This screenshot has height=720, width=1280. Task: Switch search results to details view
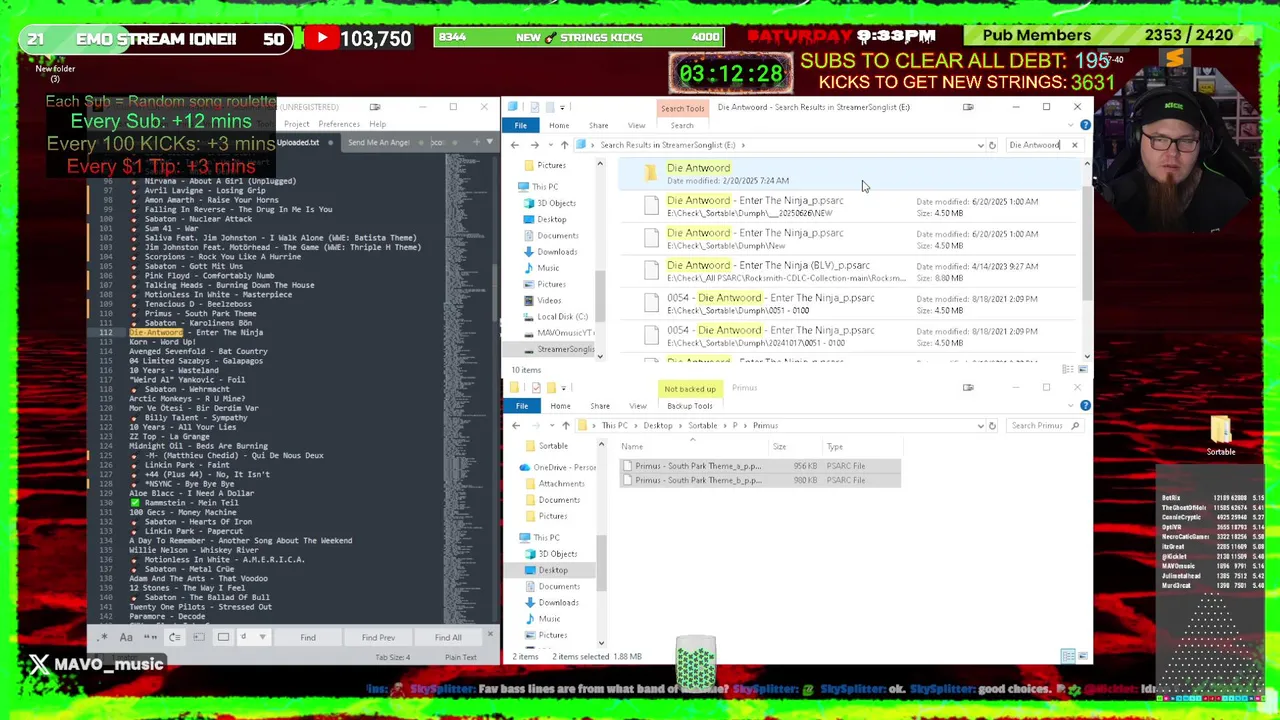(1069, 369)
